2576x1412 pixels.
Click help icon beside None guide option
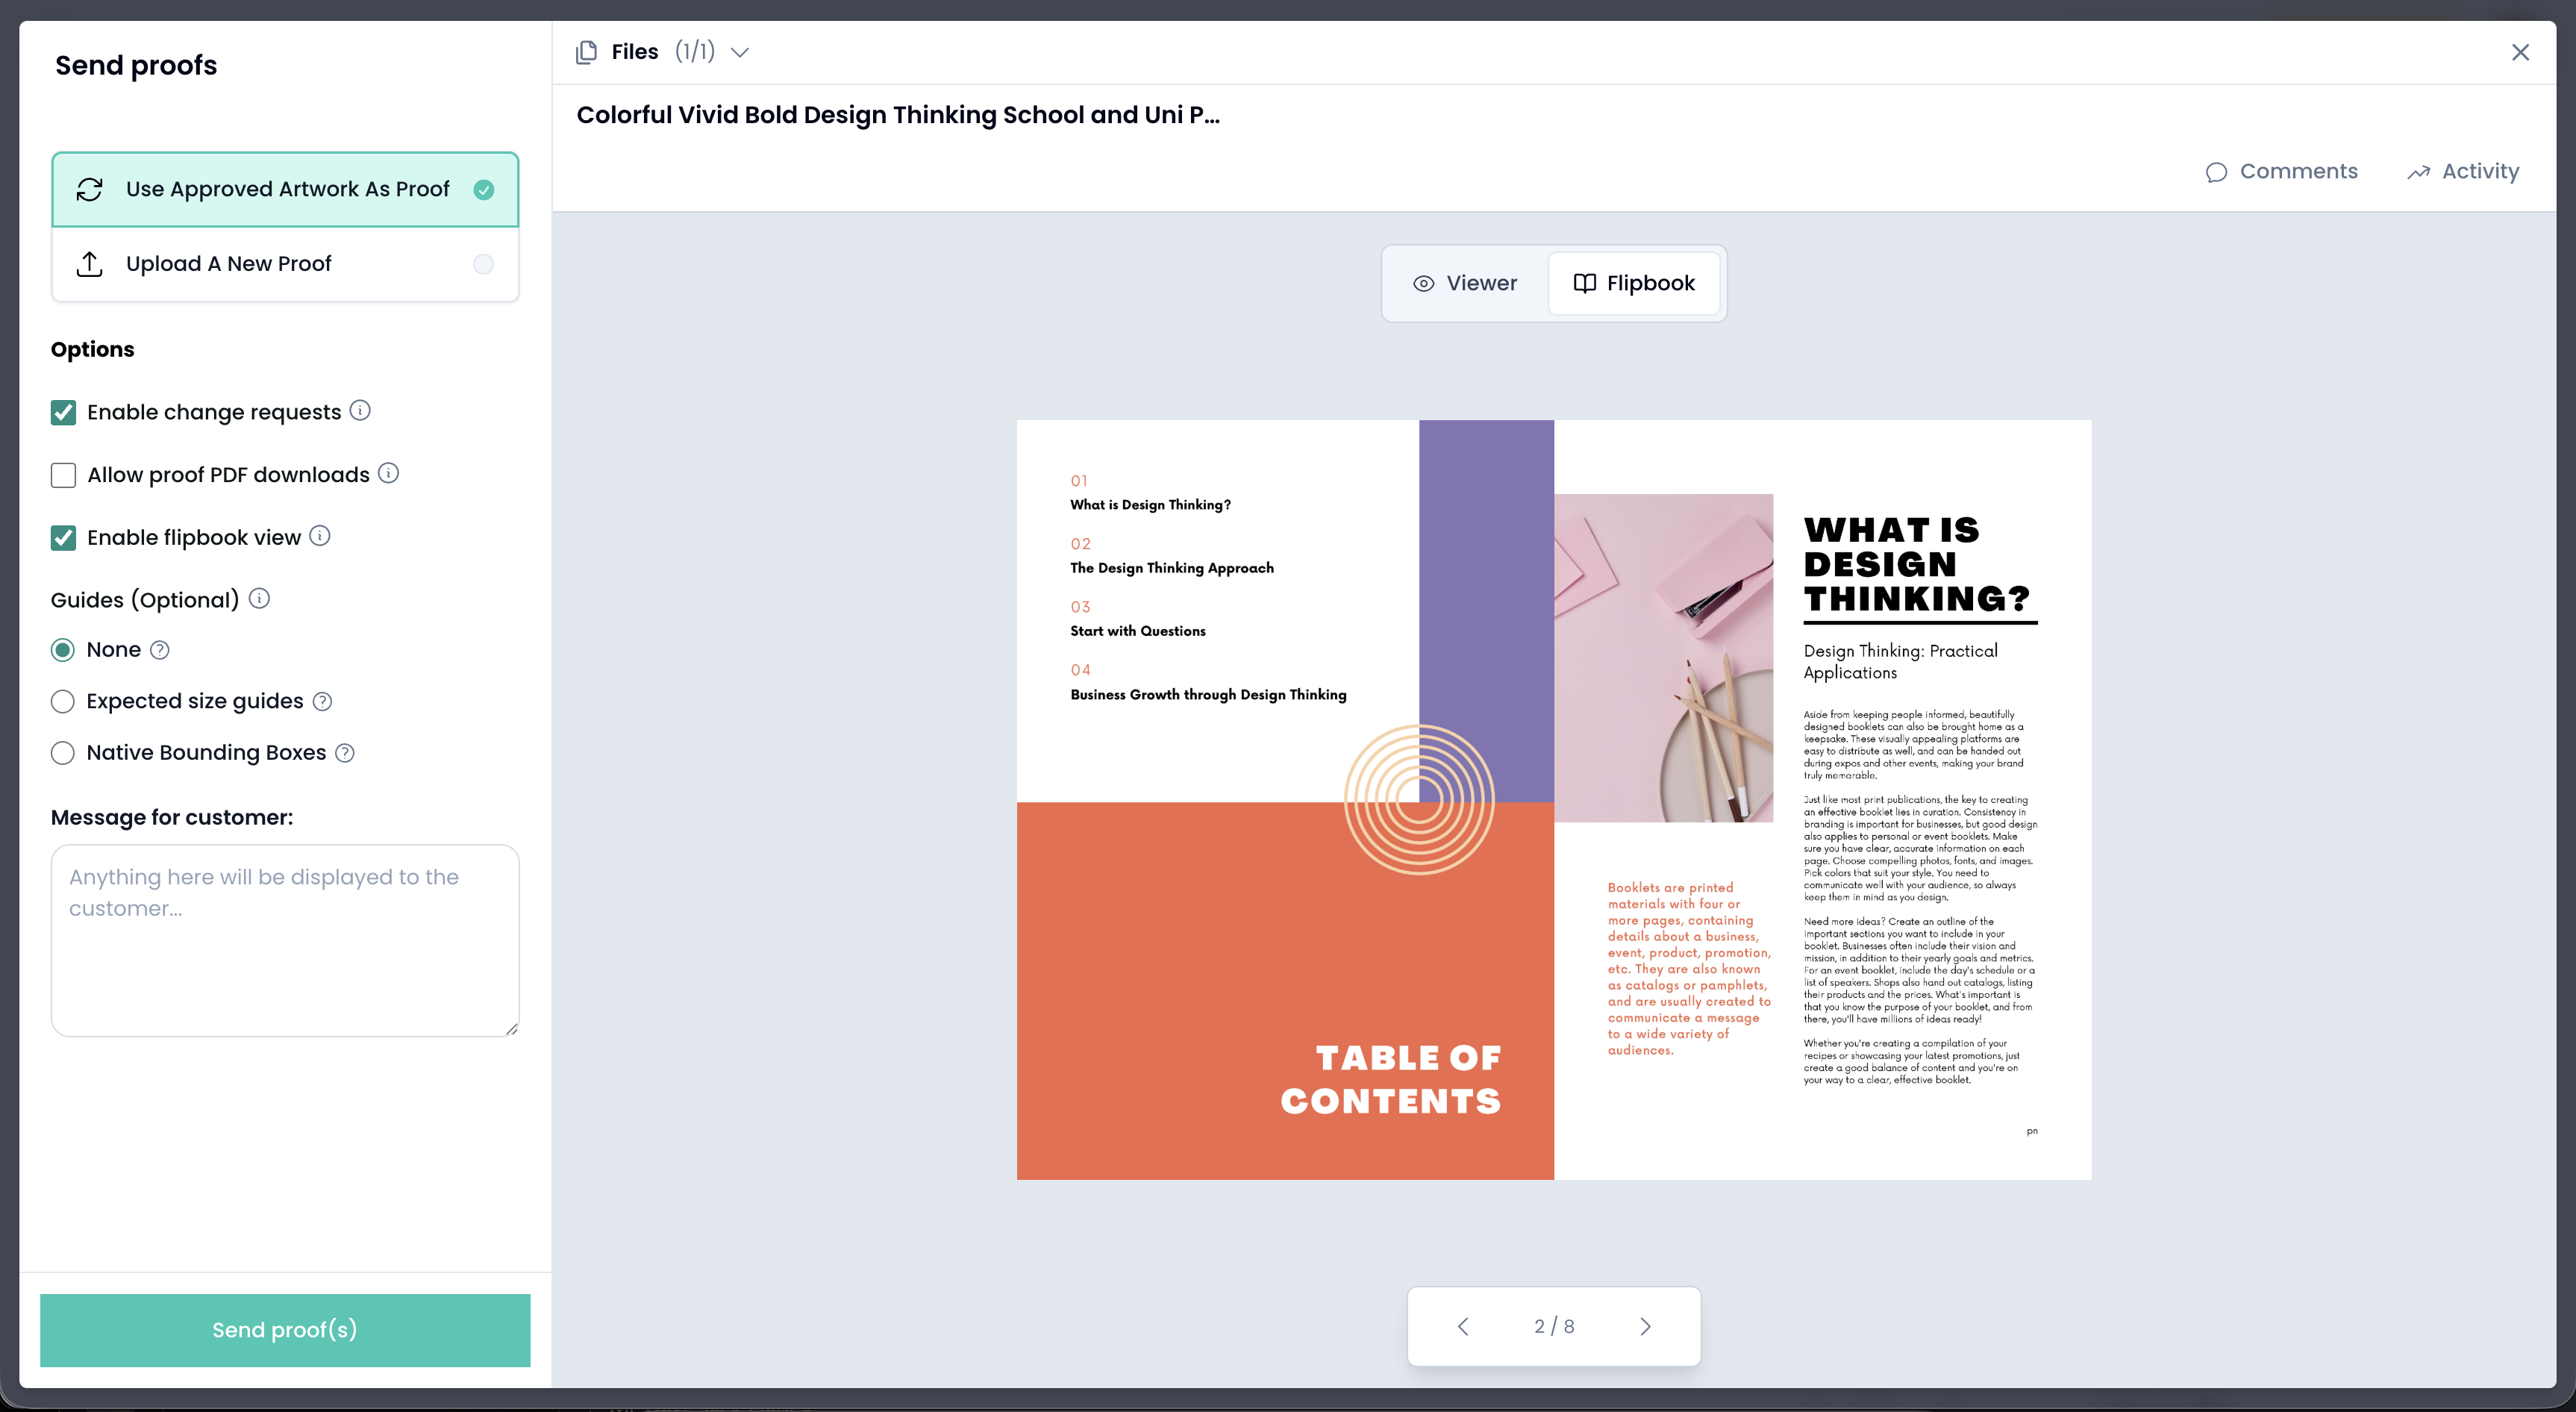pyautogui.click(x=160, y=650)
